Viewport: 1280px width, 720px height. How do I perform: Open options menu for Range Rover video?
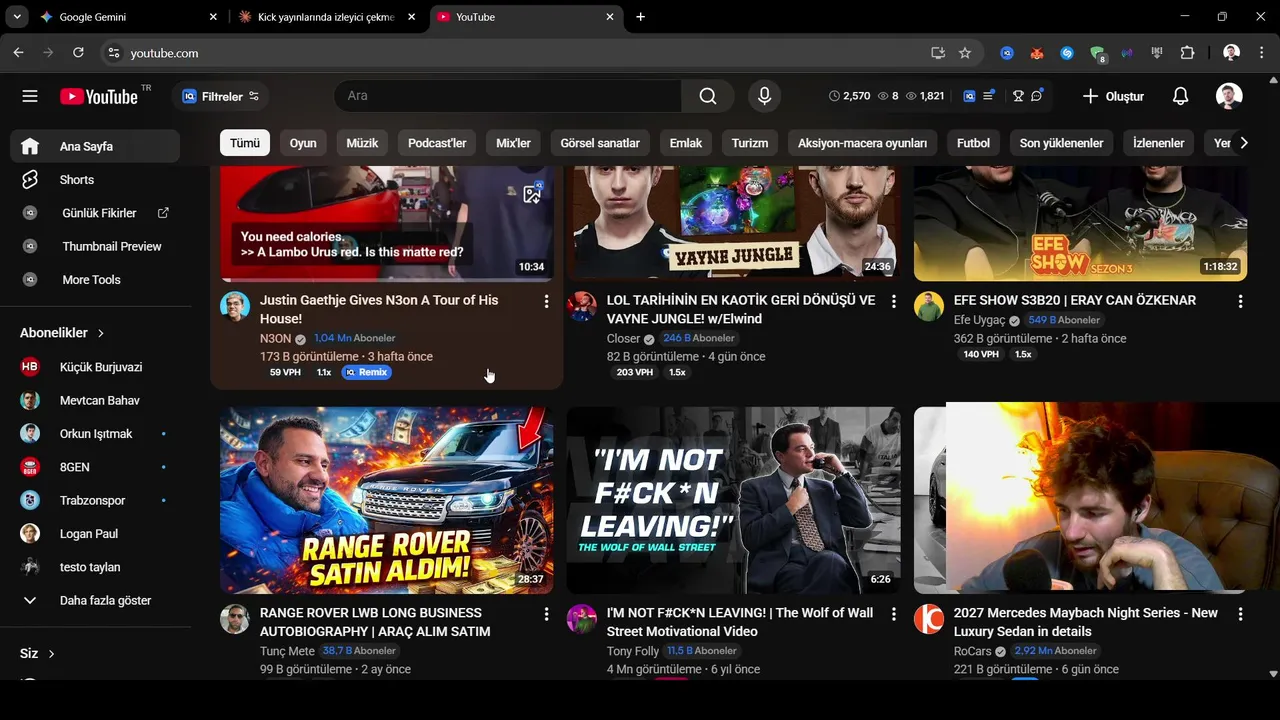(x=546, y=614)
